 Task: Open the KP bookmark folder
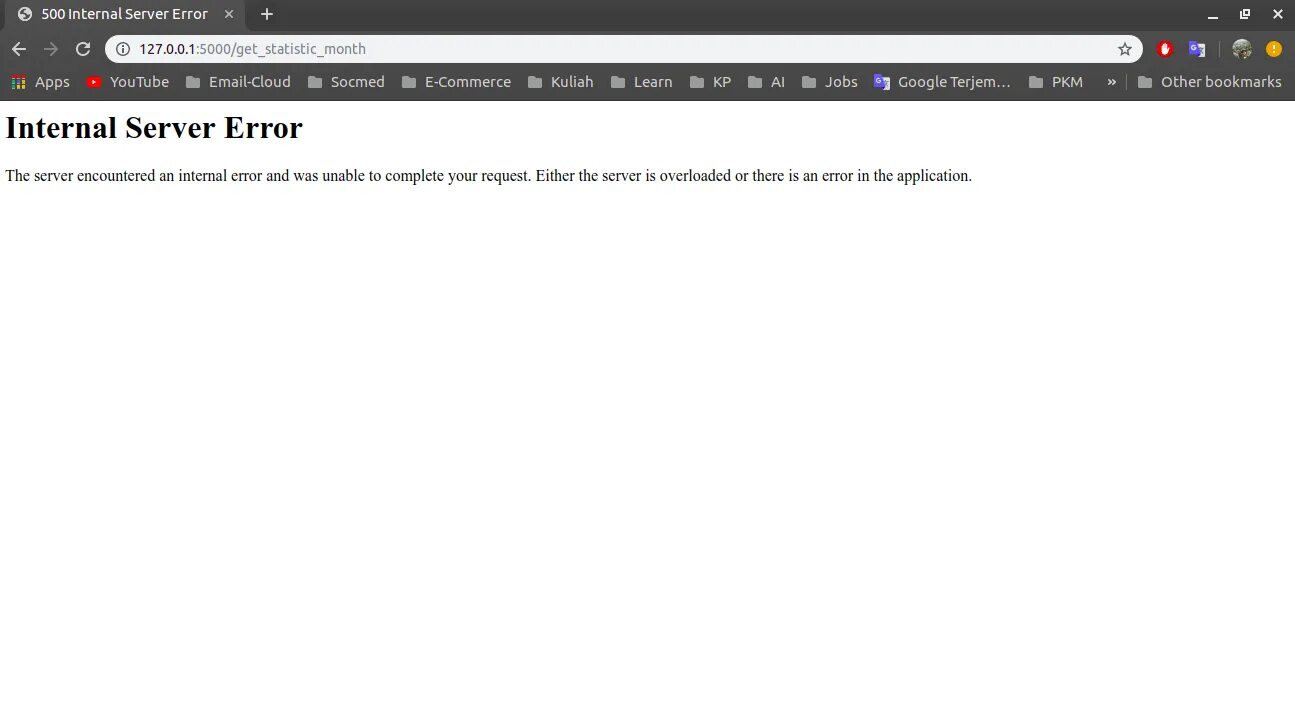pyautogui.click(x=710, y=82)
